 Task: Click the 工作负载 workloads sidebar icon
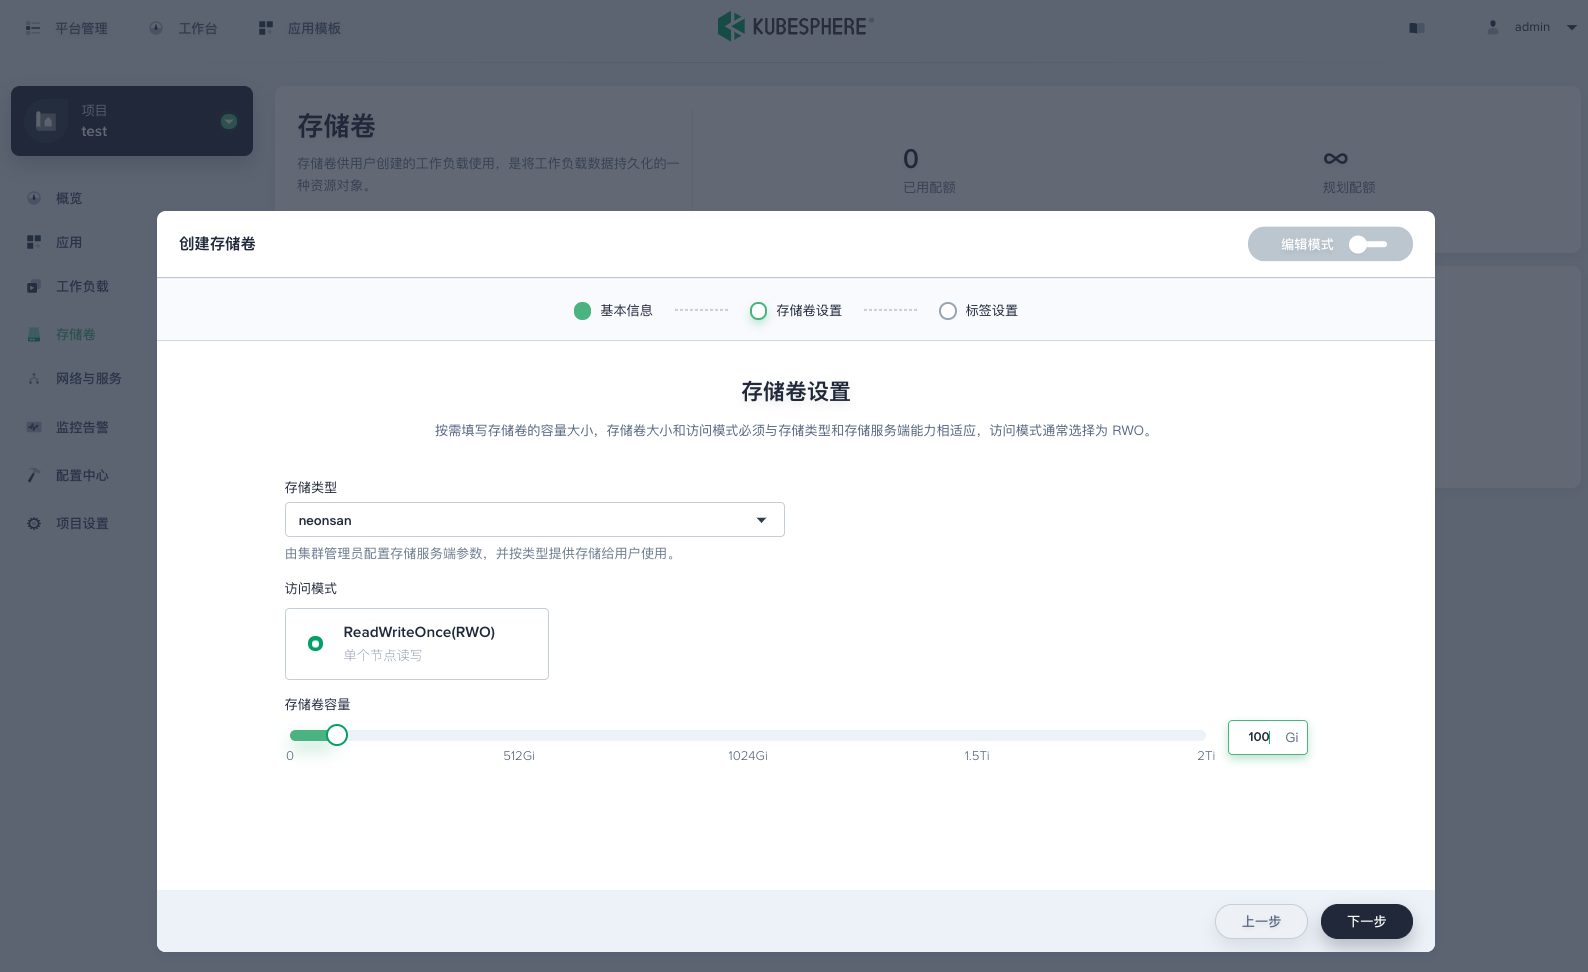click(34, 287)
